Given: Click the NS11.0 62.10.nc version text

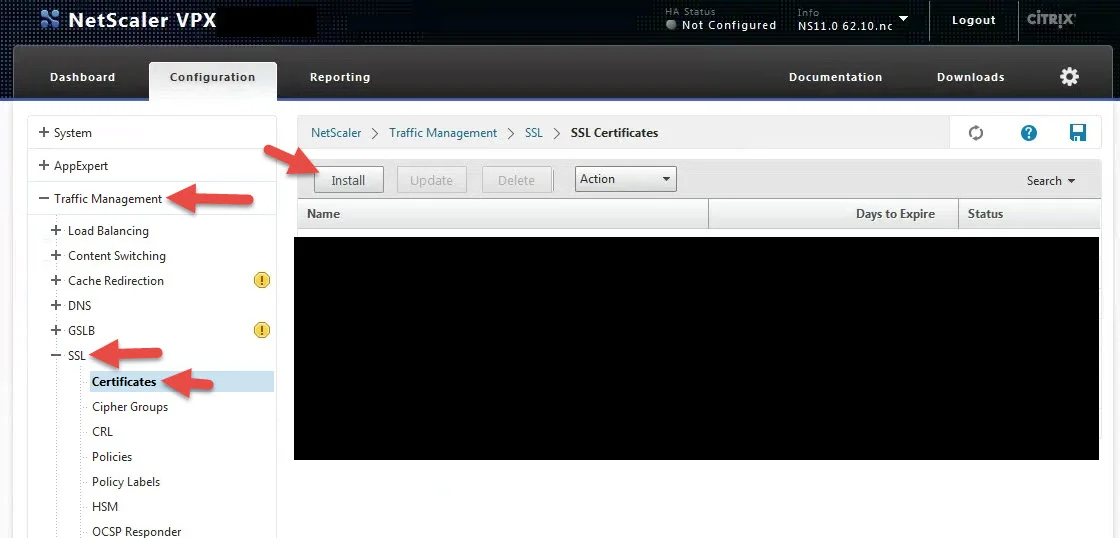Looking at the screenshot, I should pos(845,26).
